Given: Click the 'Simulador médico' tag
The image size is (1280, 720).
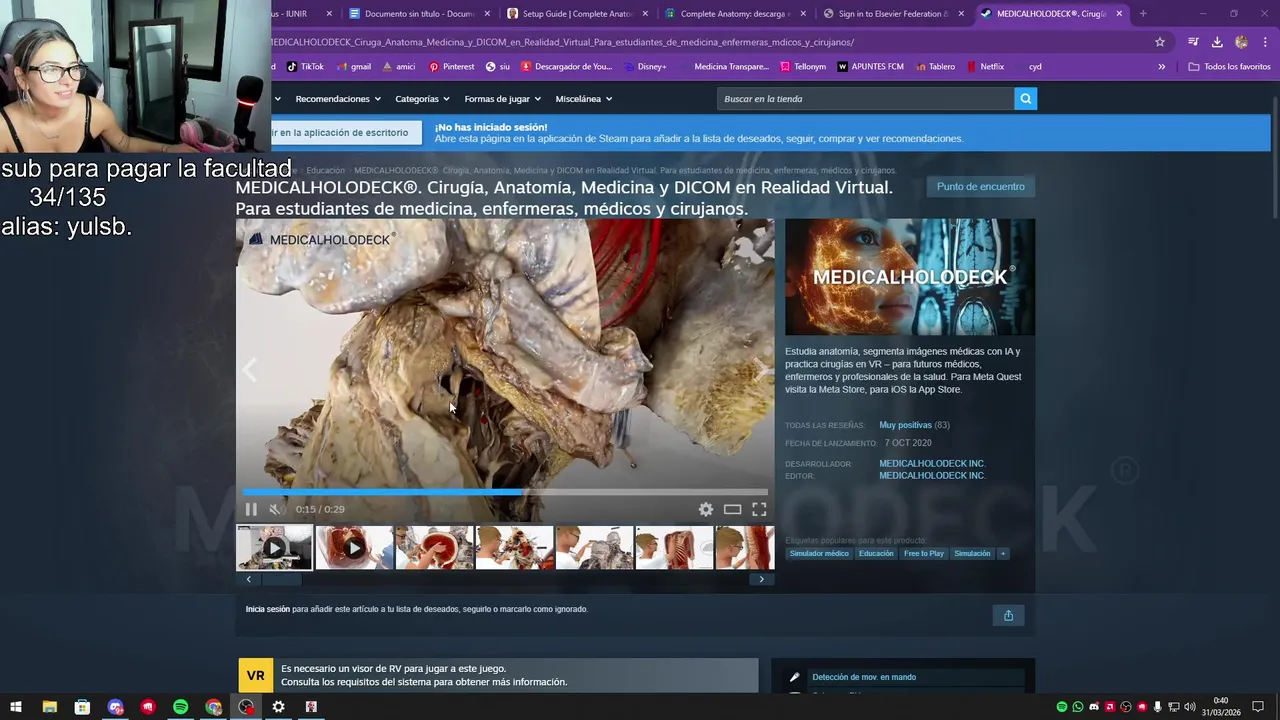Looking at the screenshot, I should [819, 554].
